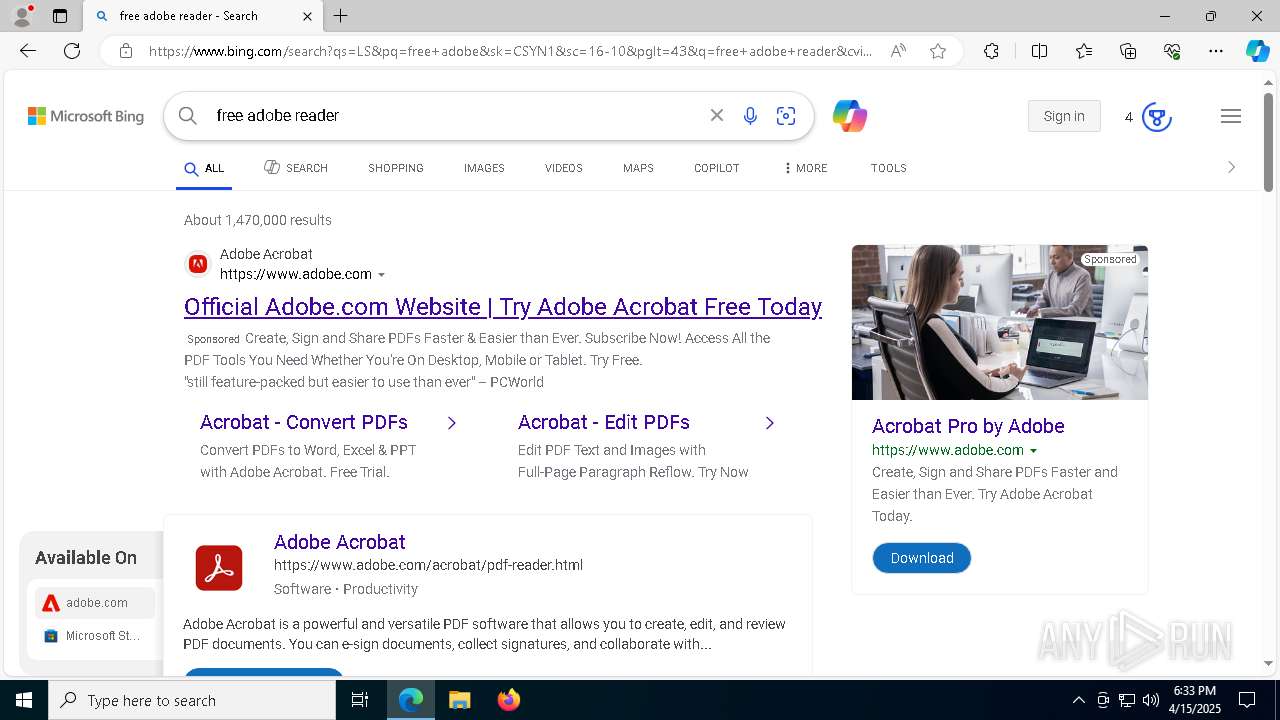The image size is (1280, 720).
Task: Click the Sign in button
Action: (x=1064, y=116)
